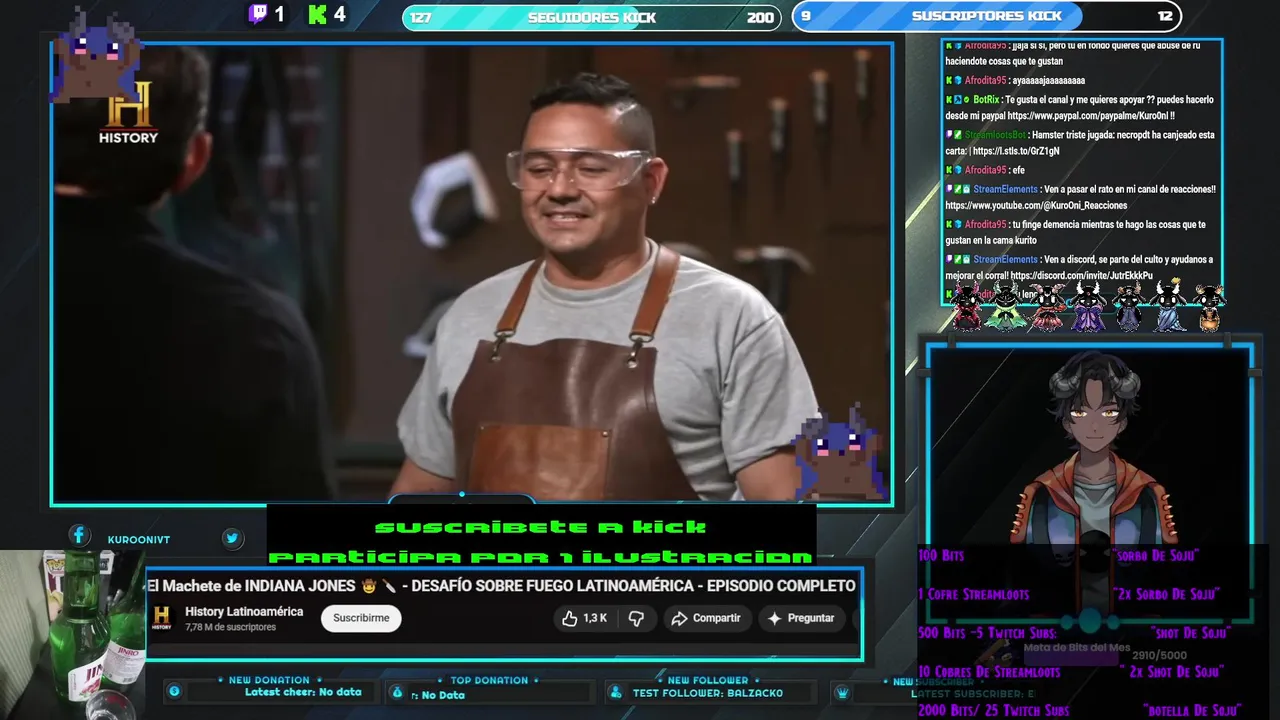The image size is (1280, 720).
Task: Click the '2000 Bits/ 25 Twitch Subs' reward line
Action: 993,710
